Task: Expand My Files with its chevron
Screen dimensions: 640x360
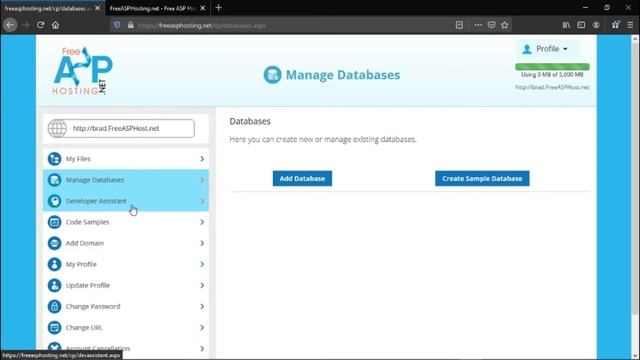Action: (202, 159)
